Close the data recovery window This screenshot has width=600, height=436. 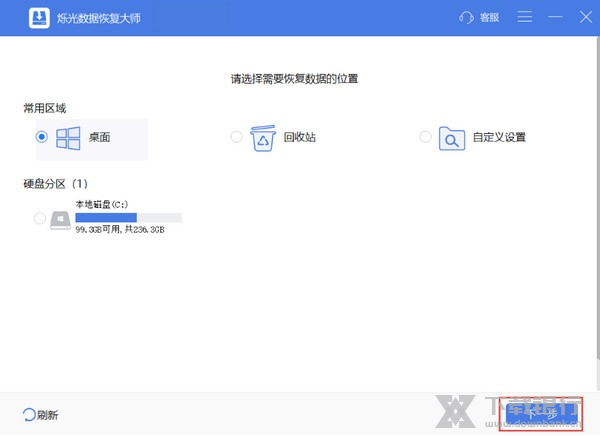583,18
